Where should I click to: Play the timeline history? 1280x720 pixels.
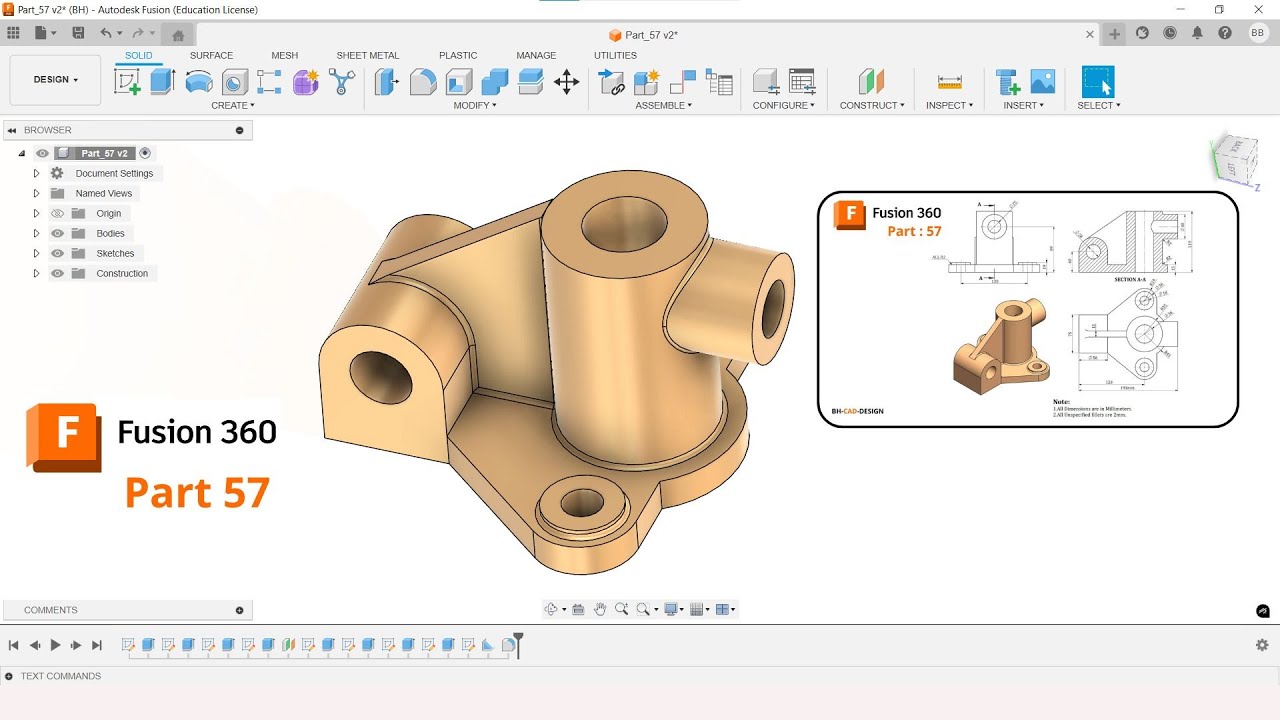(55, 645)
